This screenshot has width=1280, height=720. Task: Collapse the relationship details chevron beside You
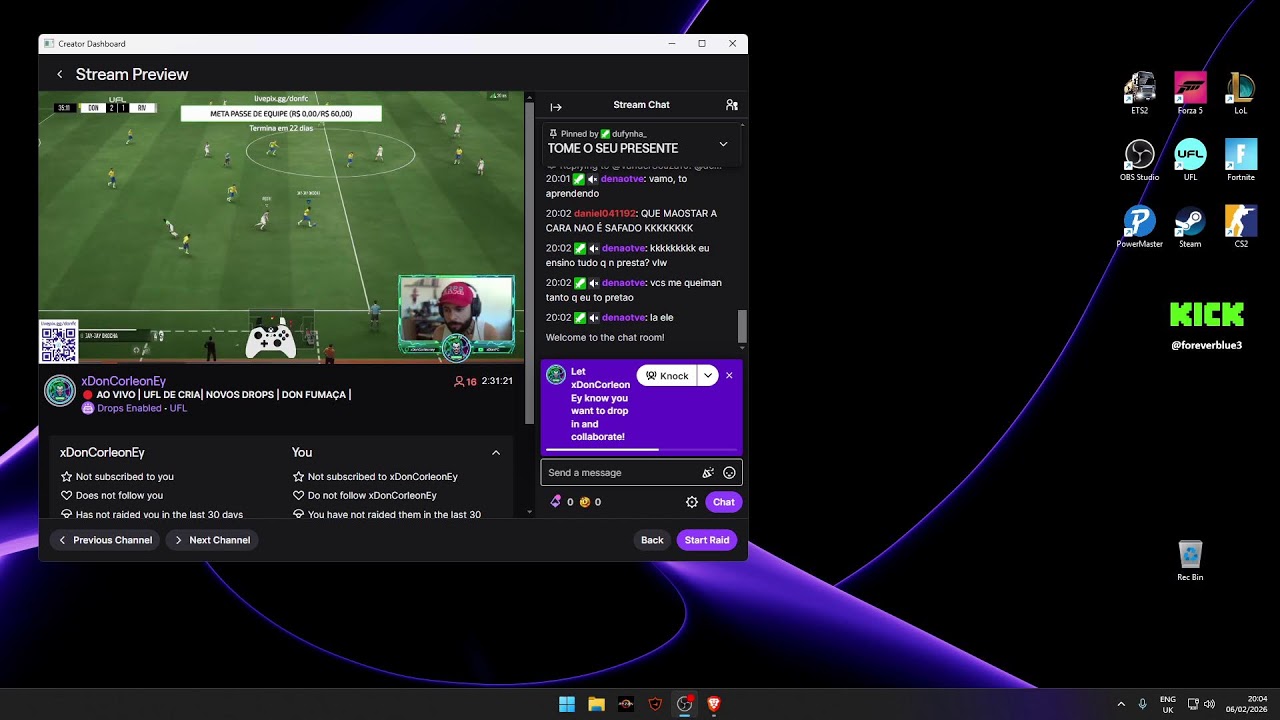click(x=496, y=453)
